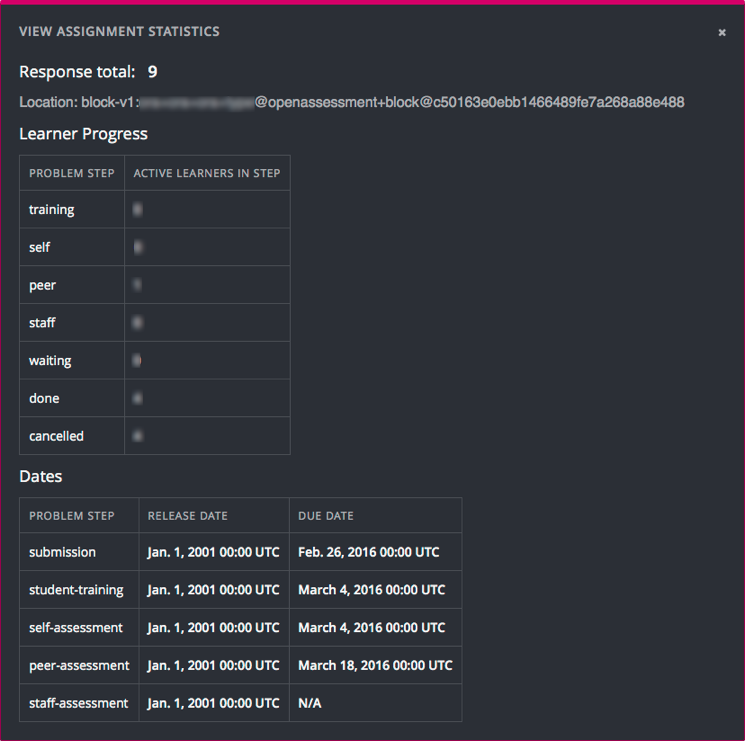Select the staff step row label
745x741 pixels.
42,323
